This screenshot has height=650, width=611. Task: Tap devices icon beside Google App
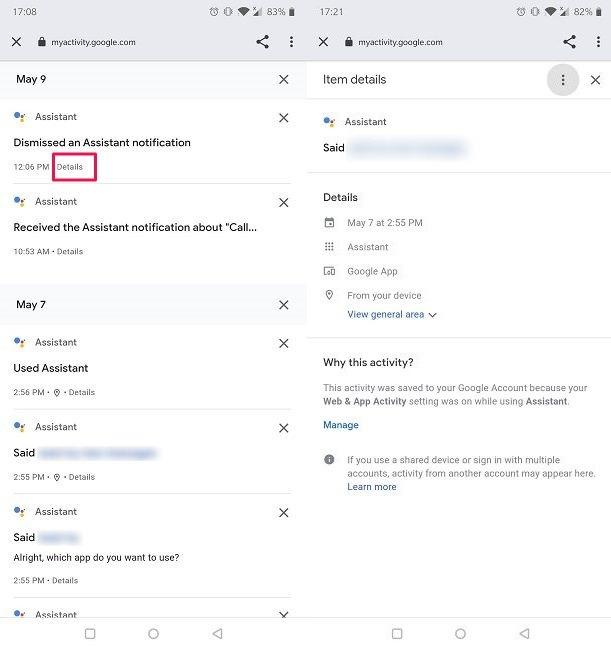click(x=329, y=271)
